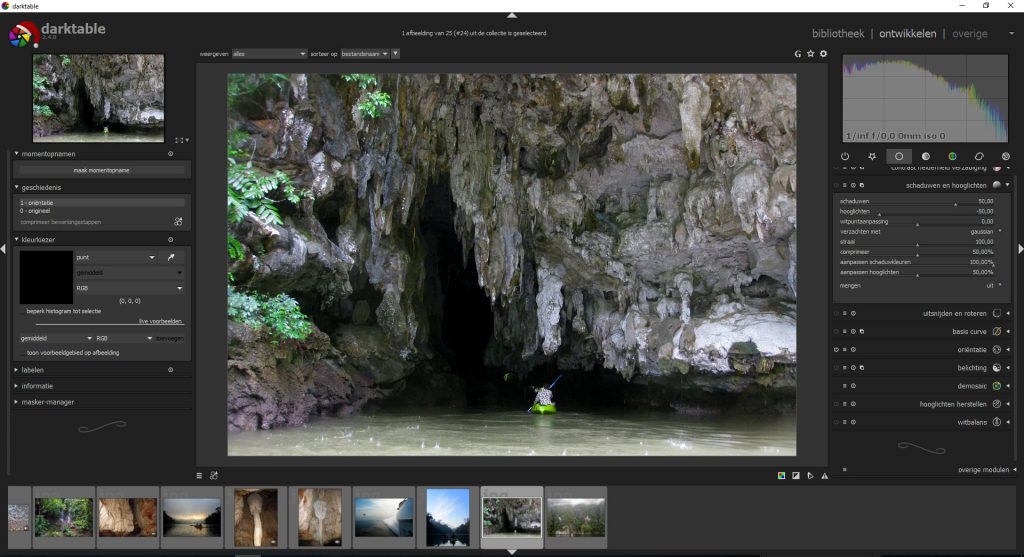Adjust the schaduwen slider

tap(917, 202)
